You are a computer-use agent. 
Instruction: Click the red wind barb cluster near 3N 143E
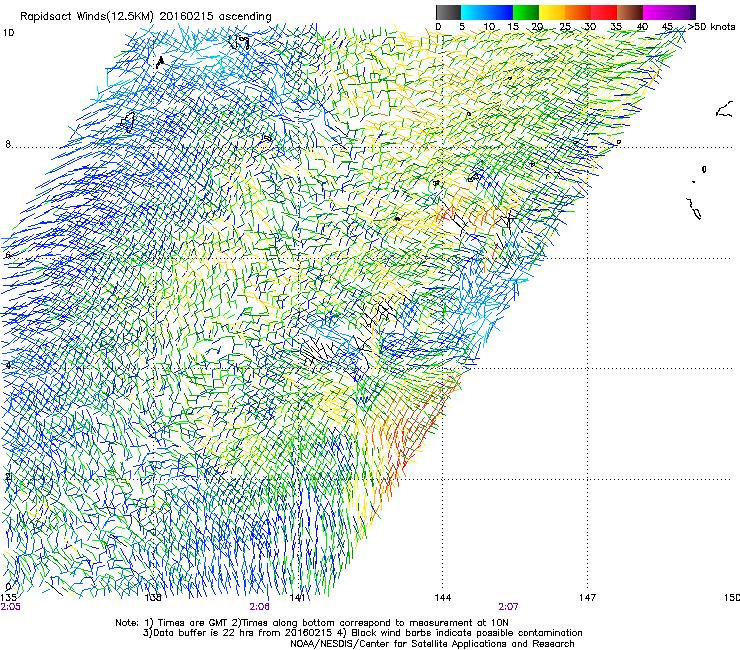pyautogui.click(x=415, y=434)
